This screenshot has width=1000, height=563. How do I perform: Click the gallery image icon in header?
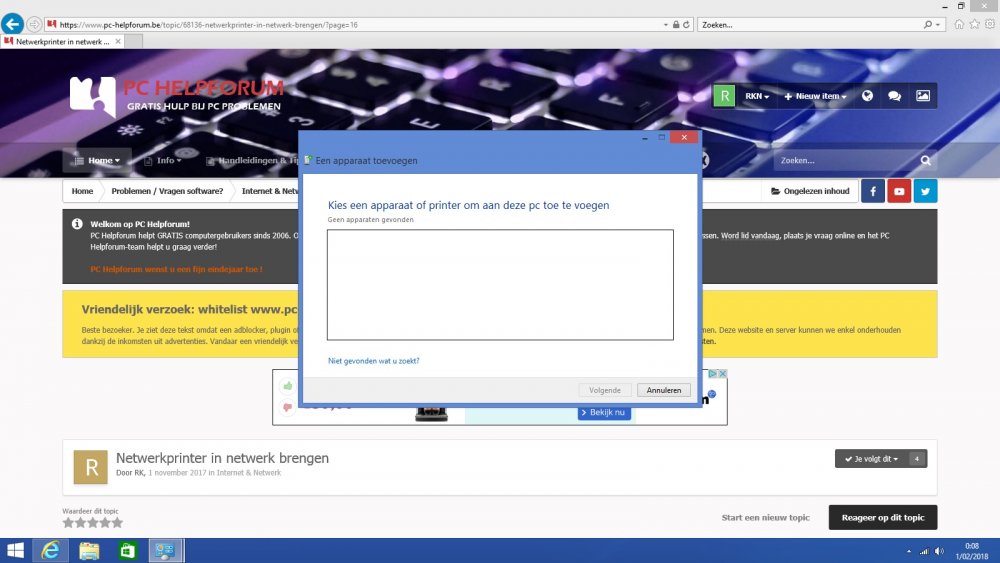tap(923, 96)
